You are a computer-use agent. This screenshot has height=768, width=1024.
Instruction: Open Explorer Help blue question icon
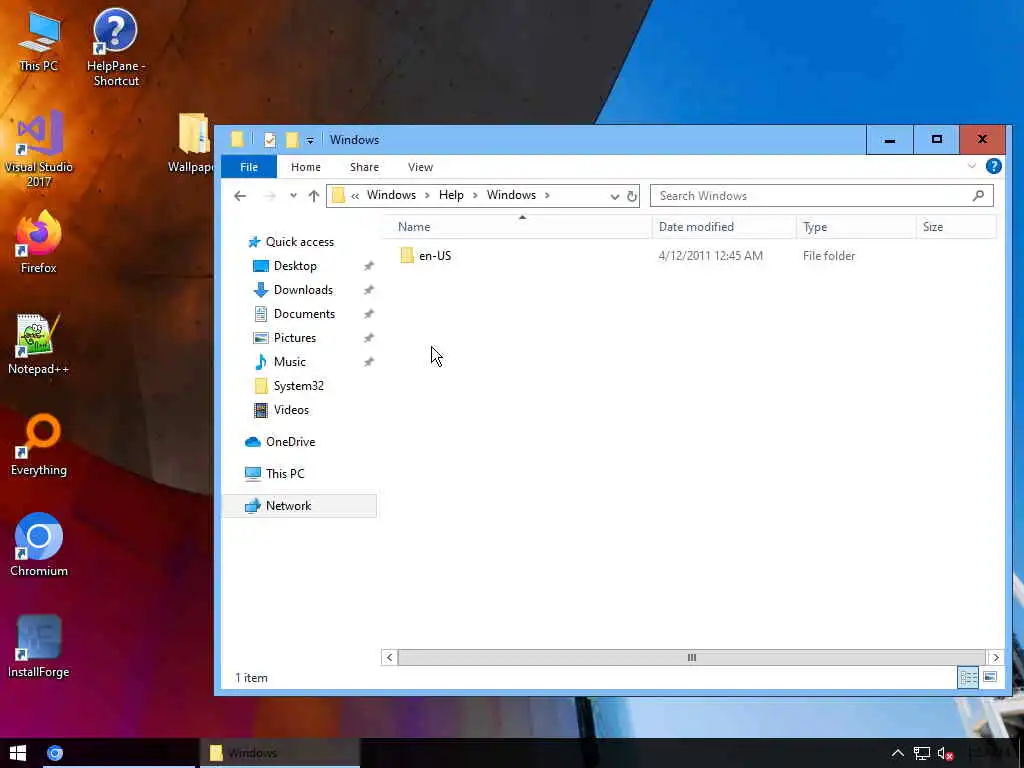[993, 167]
